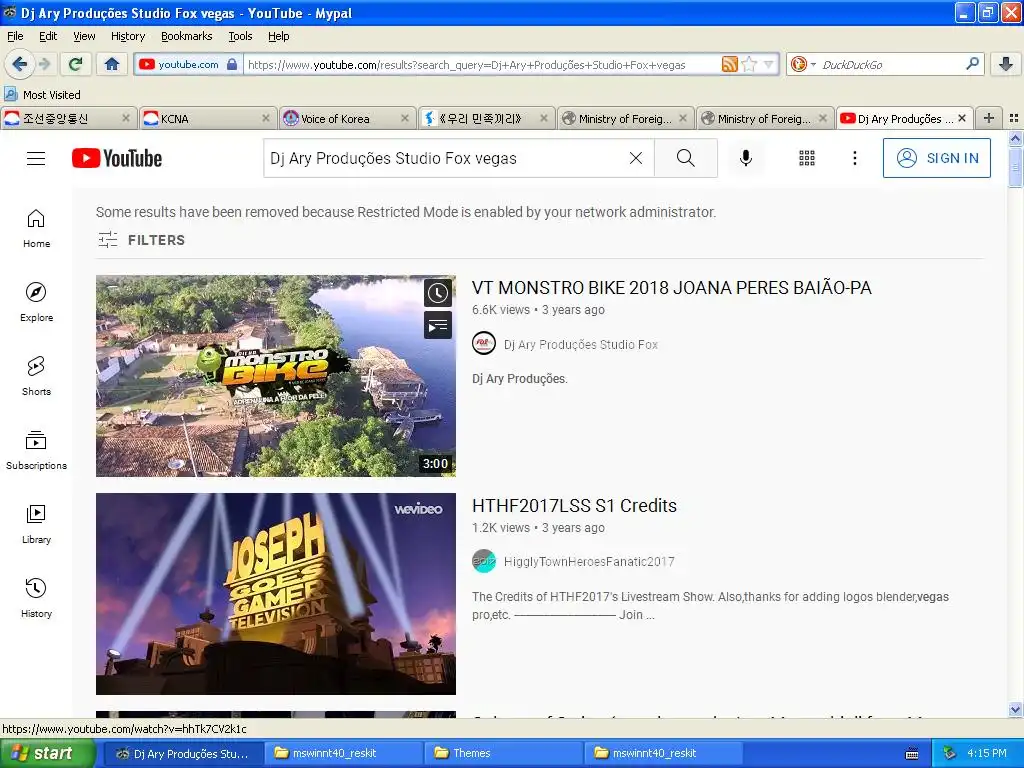
Task: Open HTHF2017LSS S1 Credits video title
Action: (x=574, y=505)
